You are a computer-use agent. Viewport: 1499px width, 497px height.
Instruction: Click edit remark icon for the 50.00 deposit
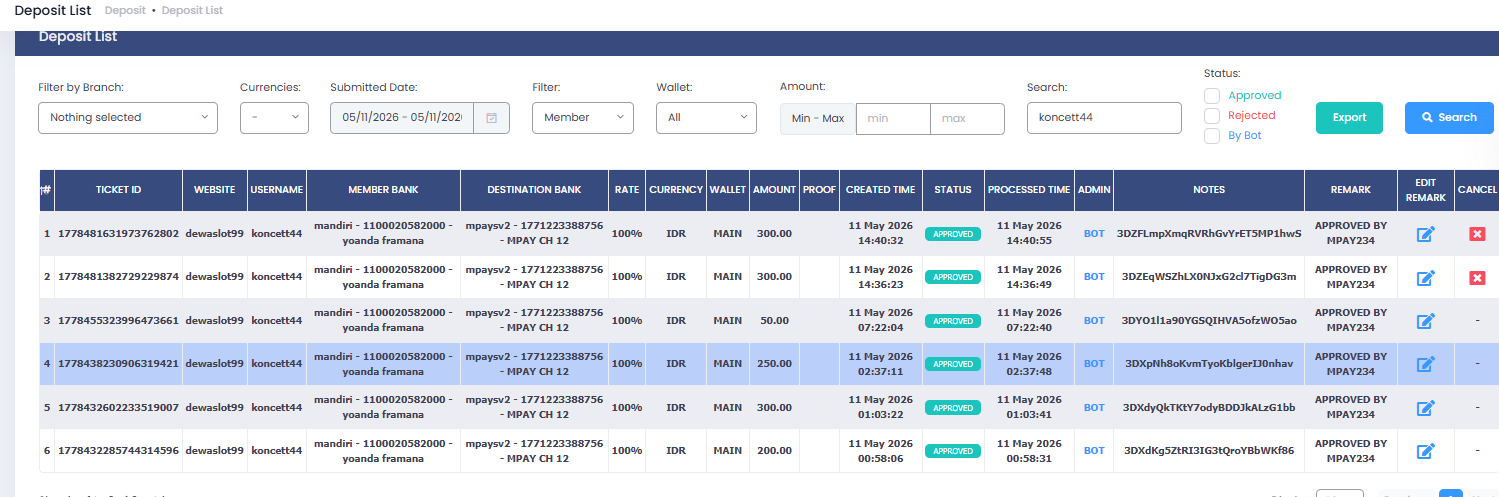1426,321
